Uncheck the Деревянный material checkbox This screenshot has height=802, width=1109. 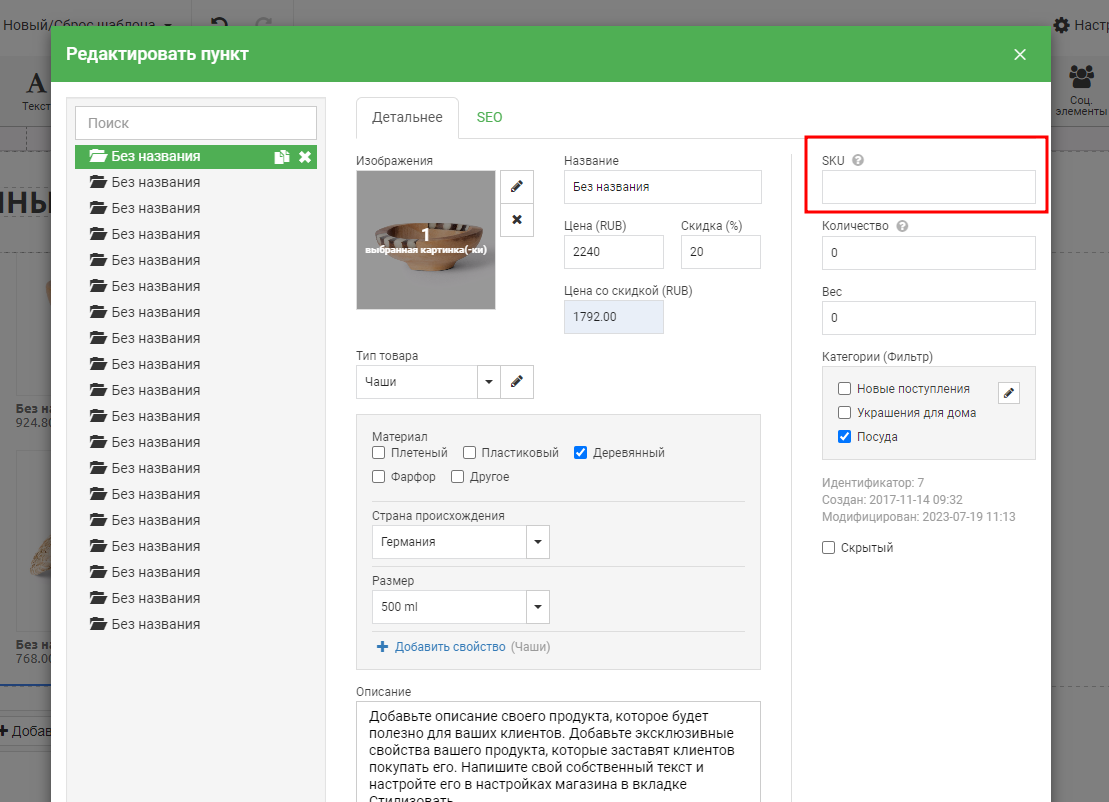point(580,453)
